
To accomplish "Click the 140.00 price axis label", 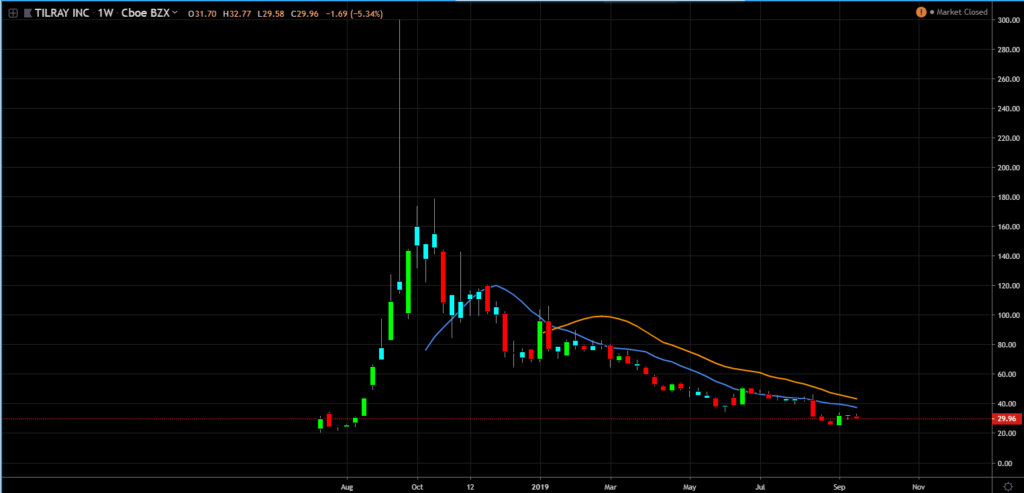I will tap(1008, 256).
